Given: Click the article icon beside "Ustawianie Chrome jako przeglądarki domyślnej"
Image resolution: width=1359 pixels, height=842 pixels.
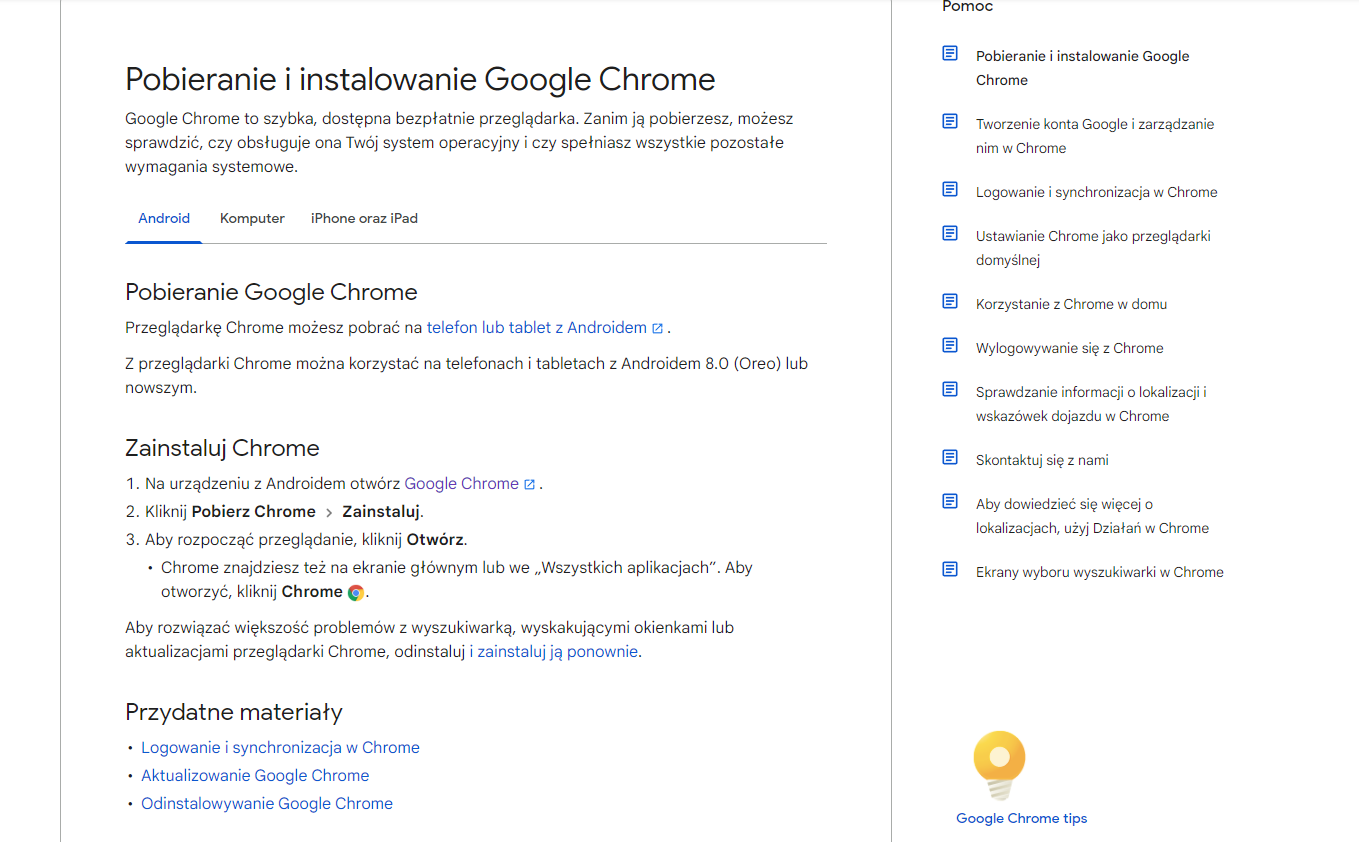Looking at the screenshot, I should click(950, 233).
